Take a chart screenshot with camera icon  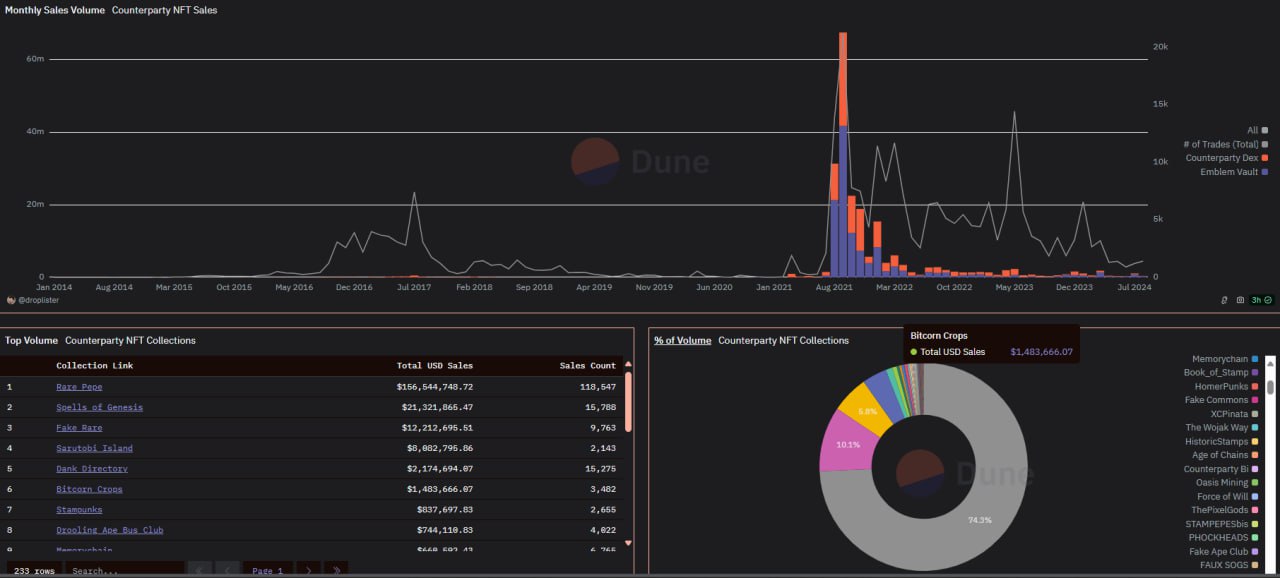click(1240, 300)
